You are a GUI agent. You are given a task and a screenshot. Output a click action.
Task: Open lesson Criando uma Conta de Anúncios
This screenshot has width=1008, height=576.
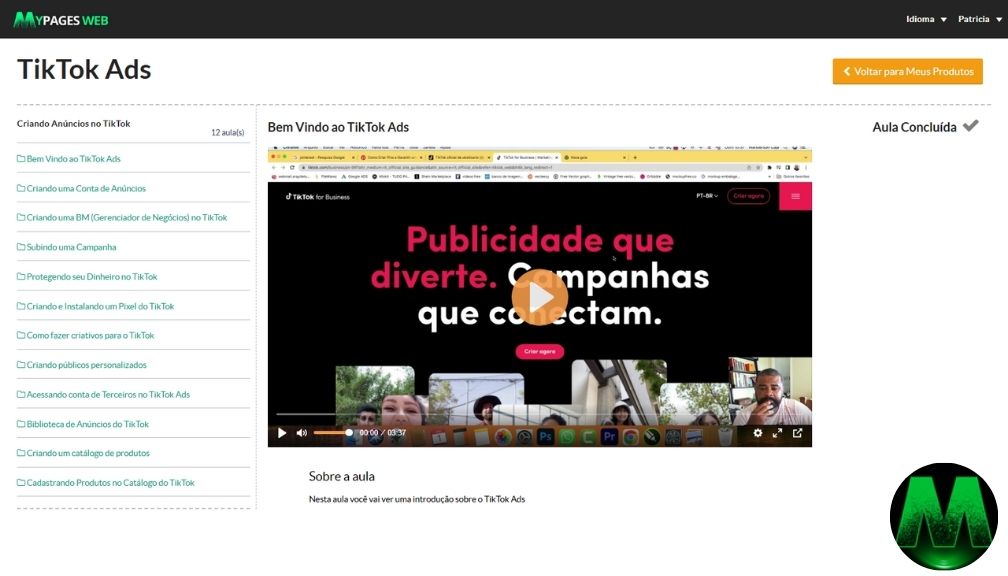pyautogui.click(x=86, y=188)
